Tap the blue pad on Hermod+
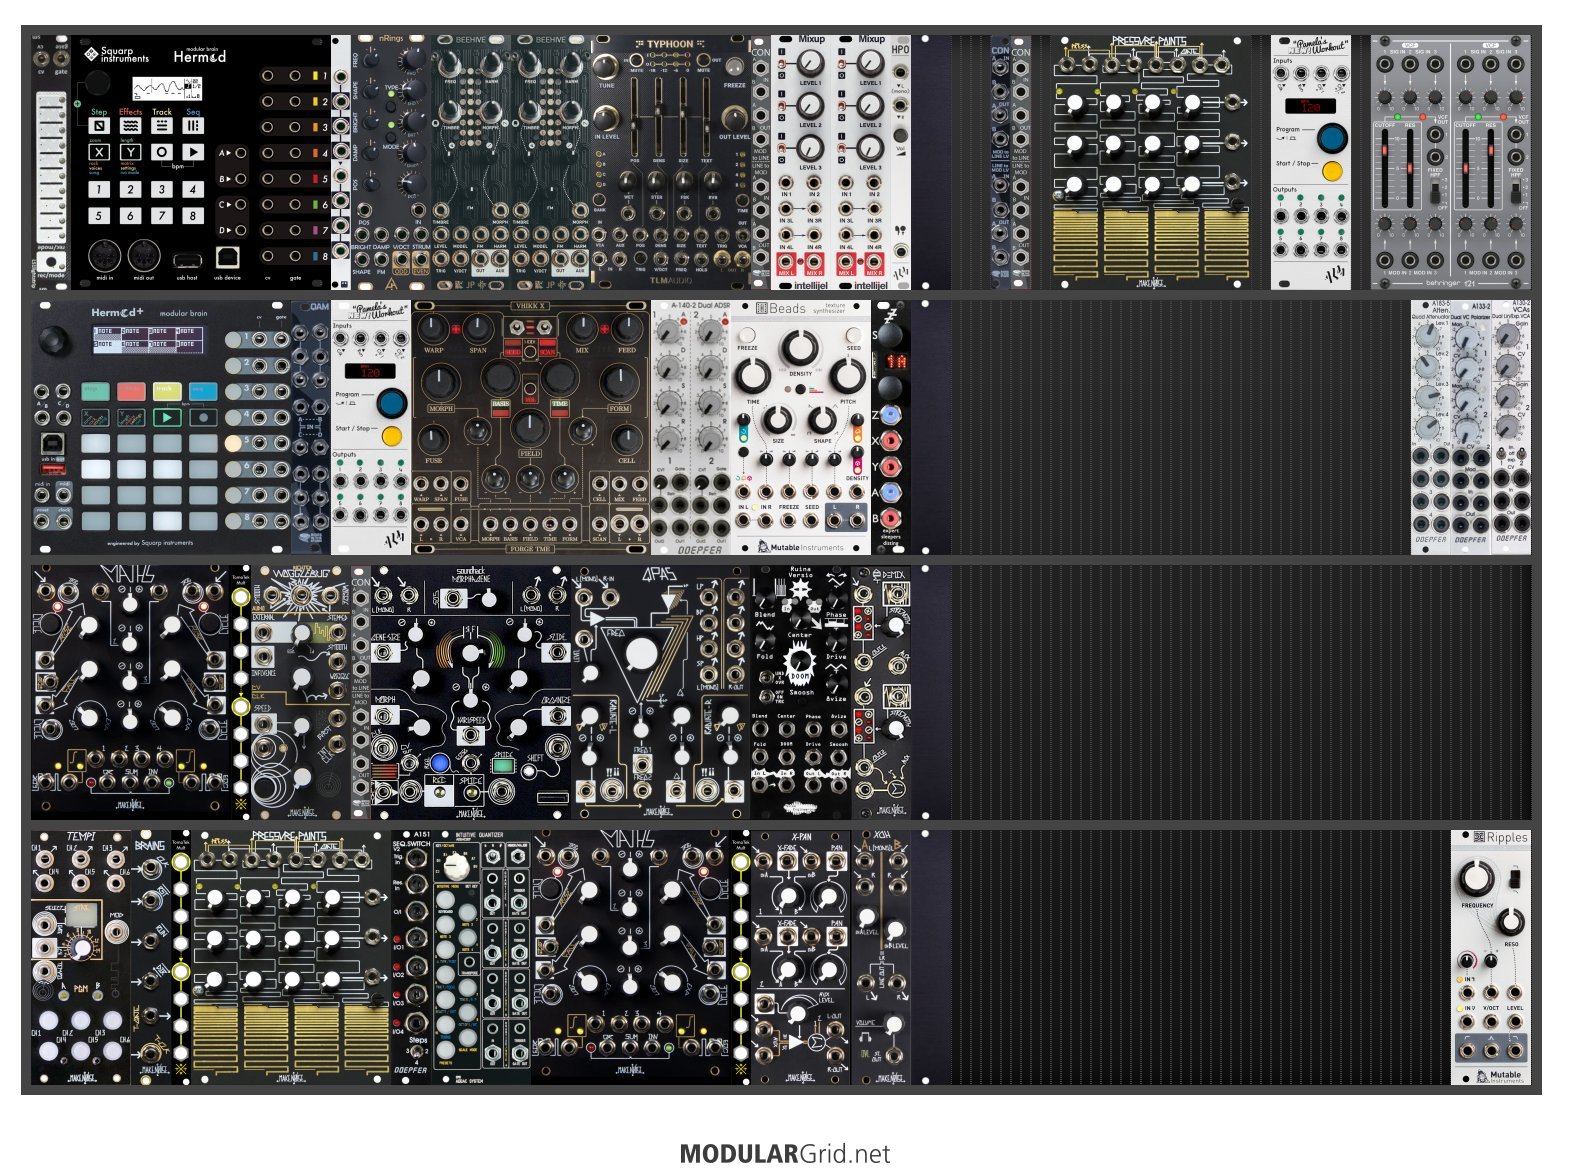This screenshot has height=1175, width=1572. (203, 391)
